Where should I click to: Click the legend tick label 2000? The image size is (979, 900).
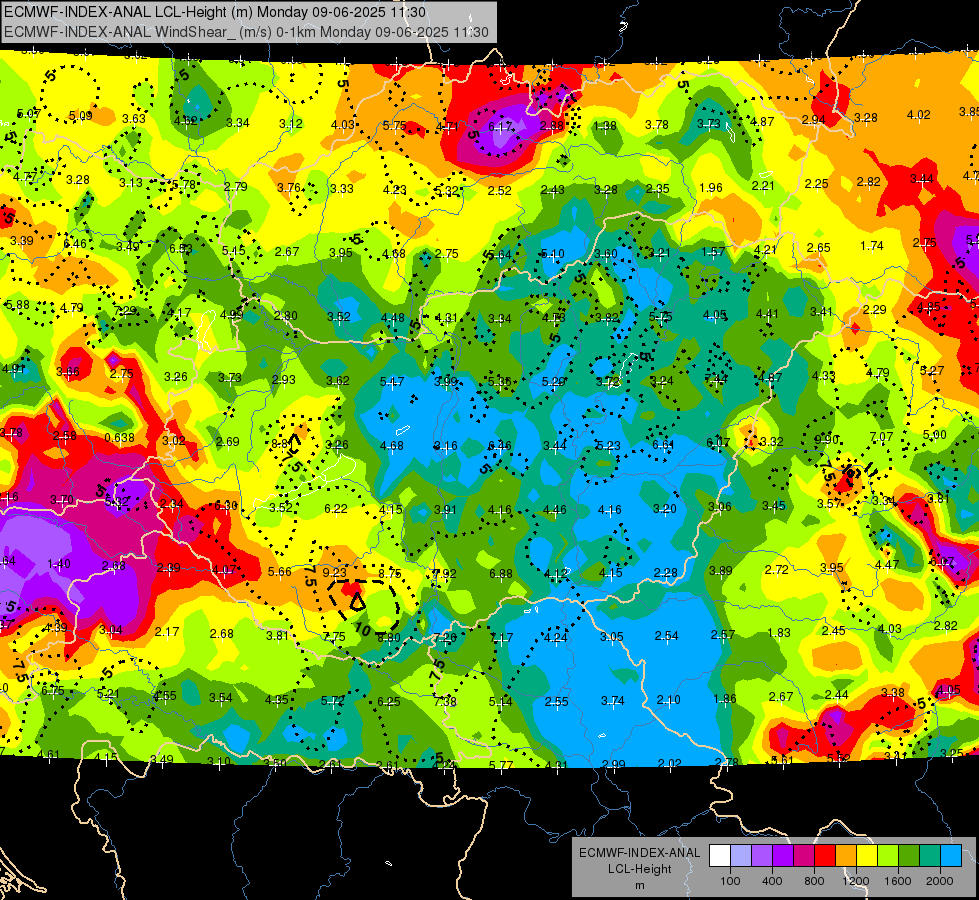[x=940, y=881]
